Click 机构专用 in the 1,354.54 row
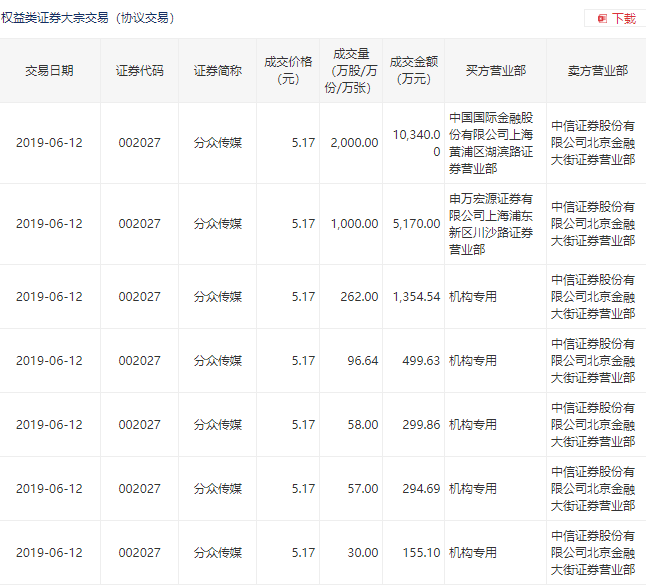 click(473, 297)
